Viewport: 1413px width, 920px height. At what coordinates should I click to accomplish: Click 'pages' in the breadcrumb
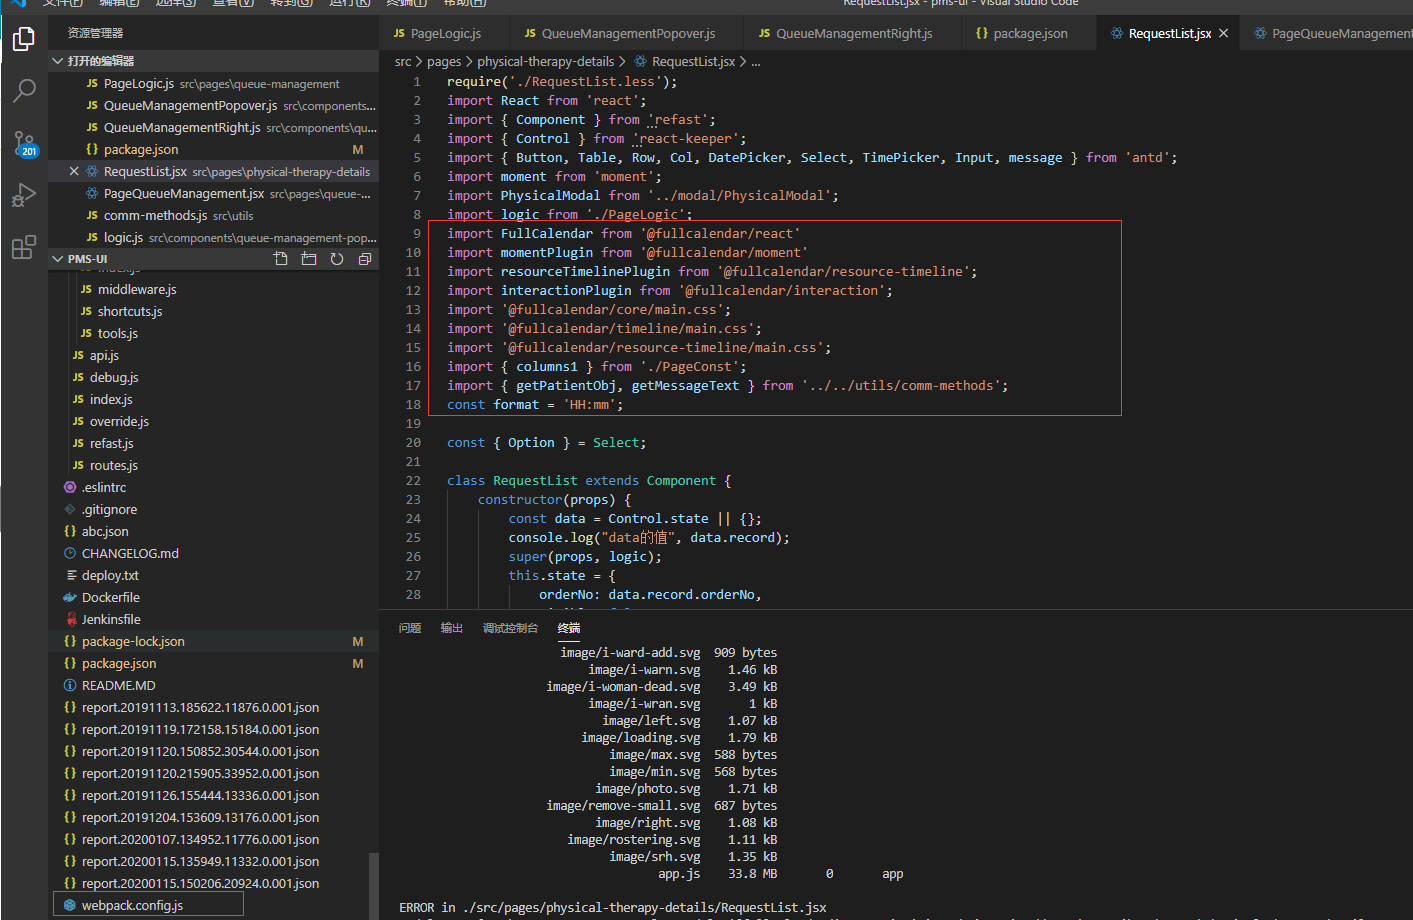click(x=444, y=62)
